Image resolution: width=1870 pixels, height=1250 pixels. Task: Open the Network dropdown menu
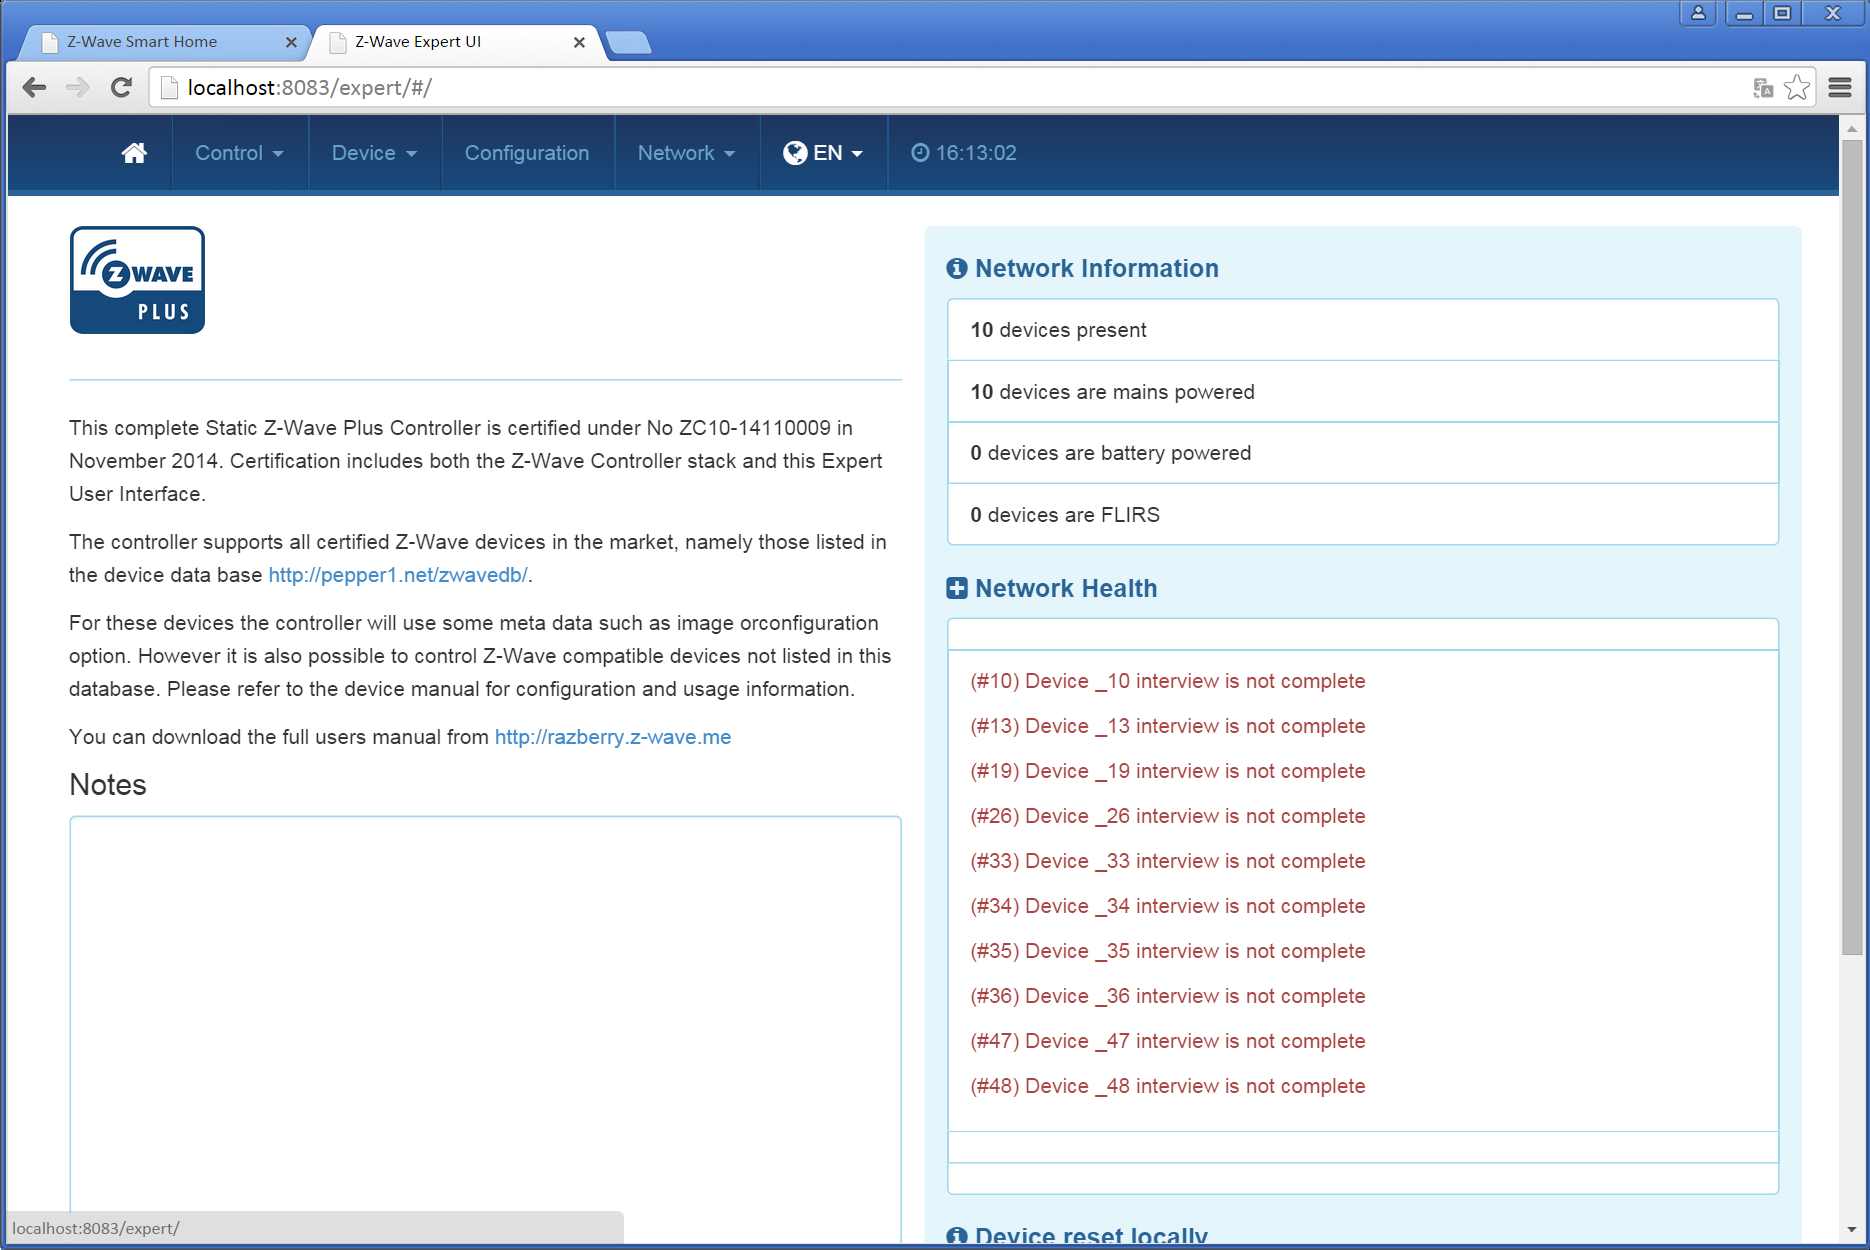pos(687,153)
